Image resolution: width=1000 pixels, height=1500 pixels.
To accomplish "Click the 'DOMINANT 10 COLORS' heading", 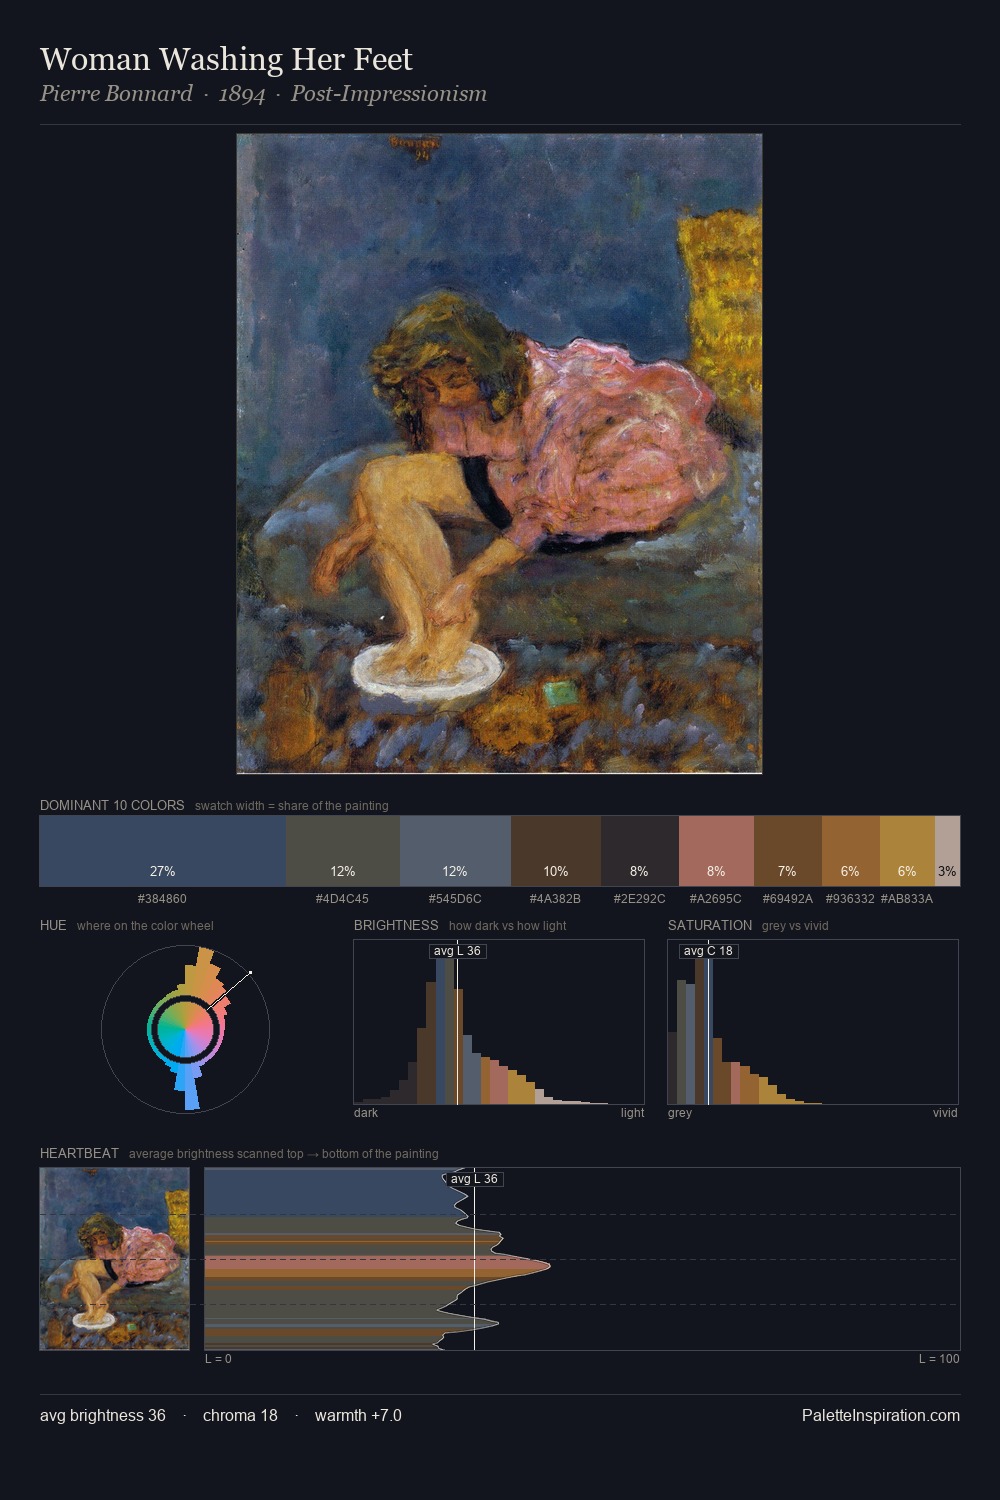I will click(112, 805).
